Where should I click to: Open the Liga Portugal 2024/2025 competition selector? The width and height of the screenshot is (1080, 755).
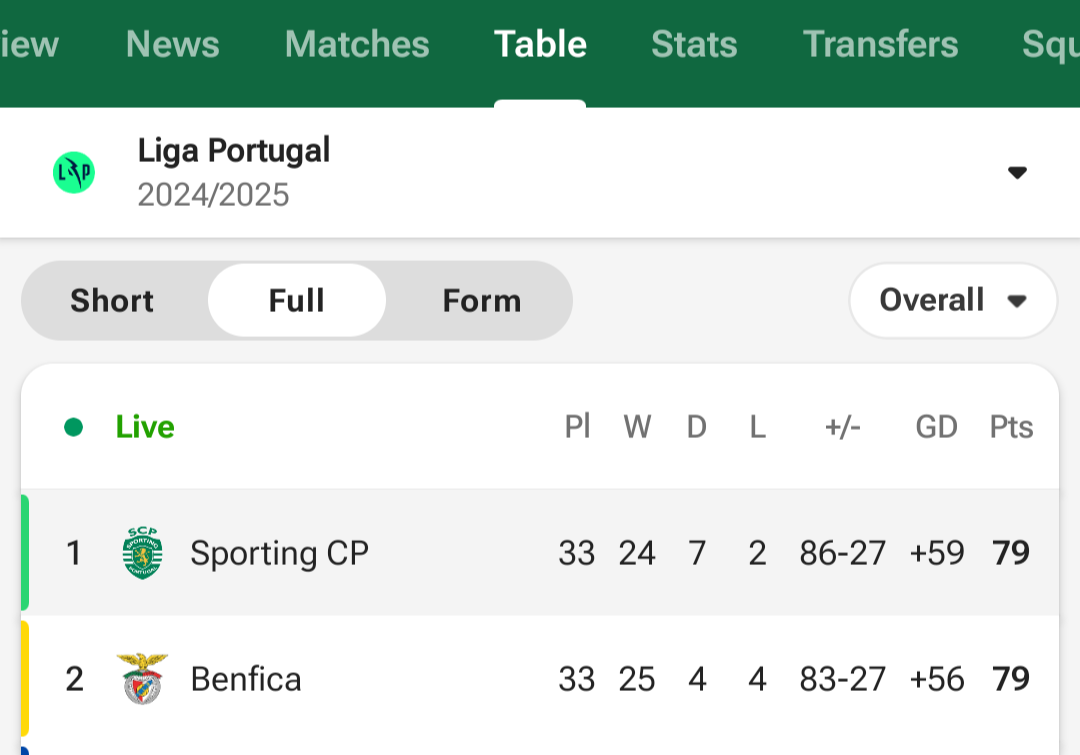540,172
